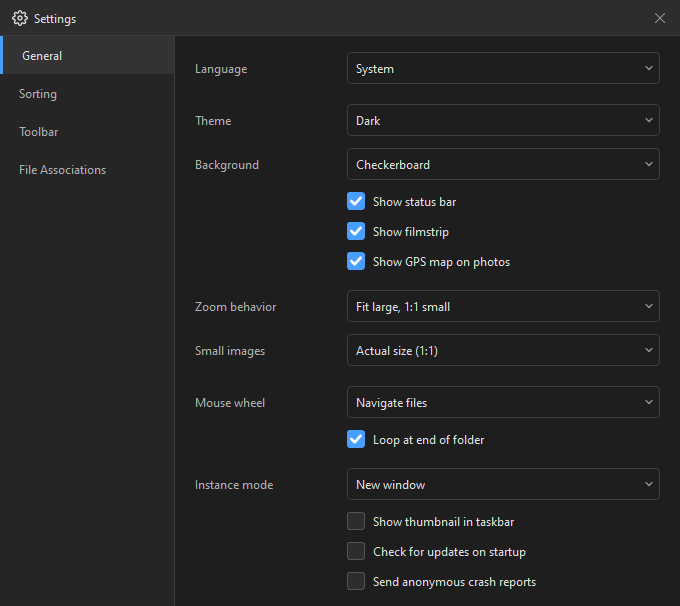
Task: Close the Settings window
Action: click(x=660, y=18)
